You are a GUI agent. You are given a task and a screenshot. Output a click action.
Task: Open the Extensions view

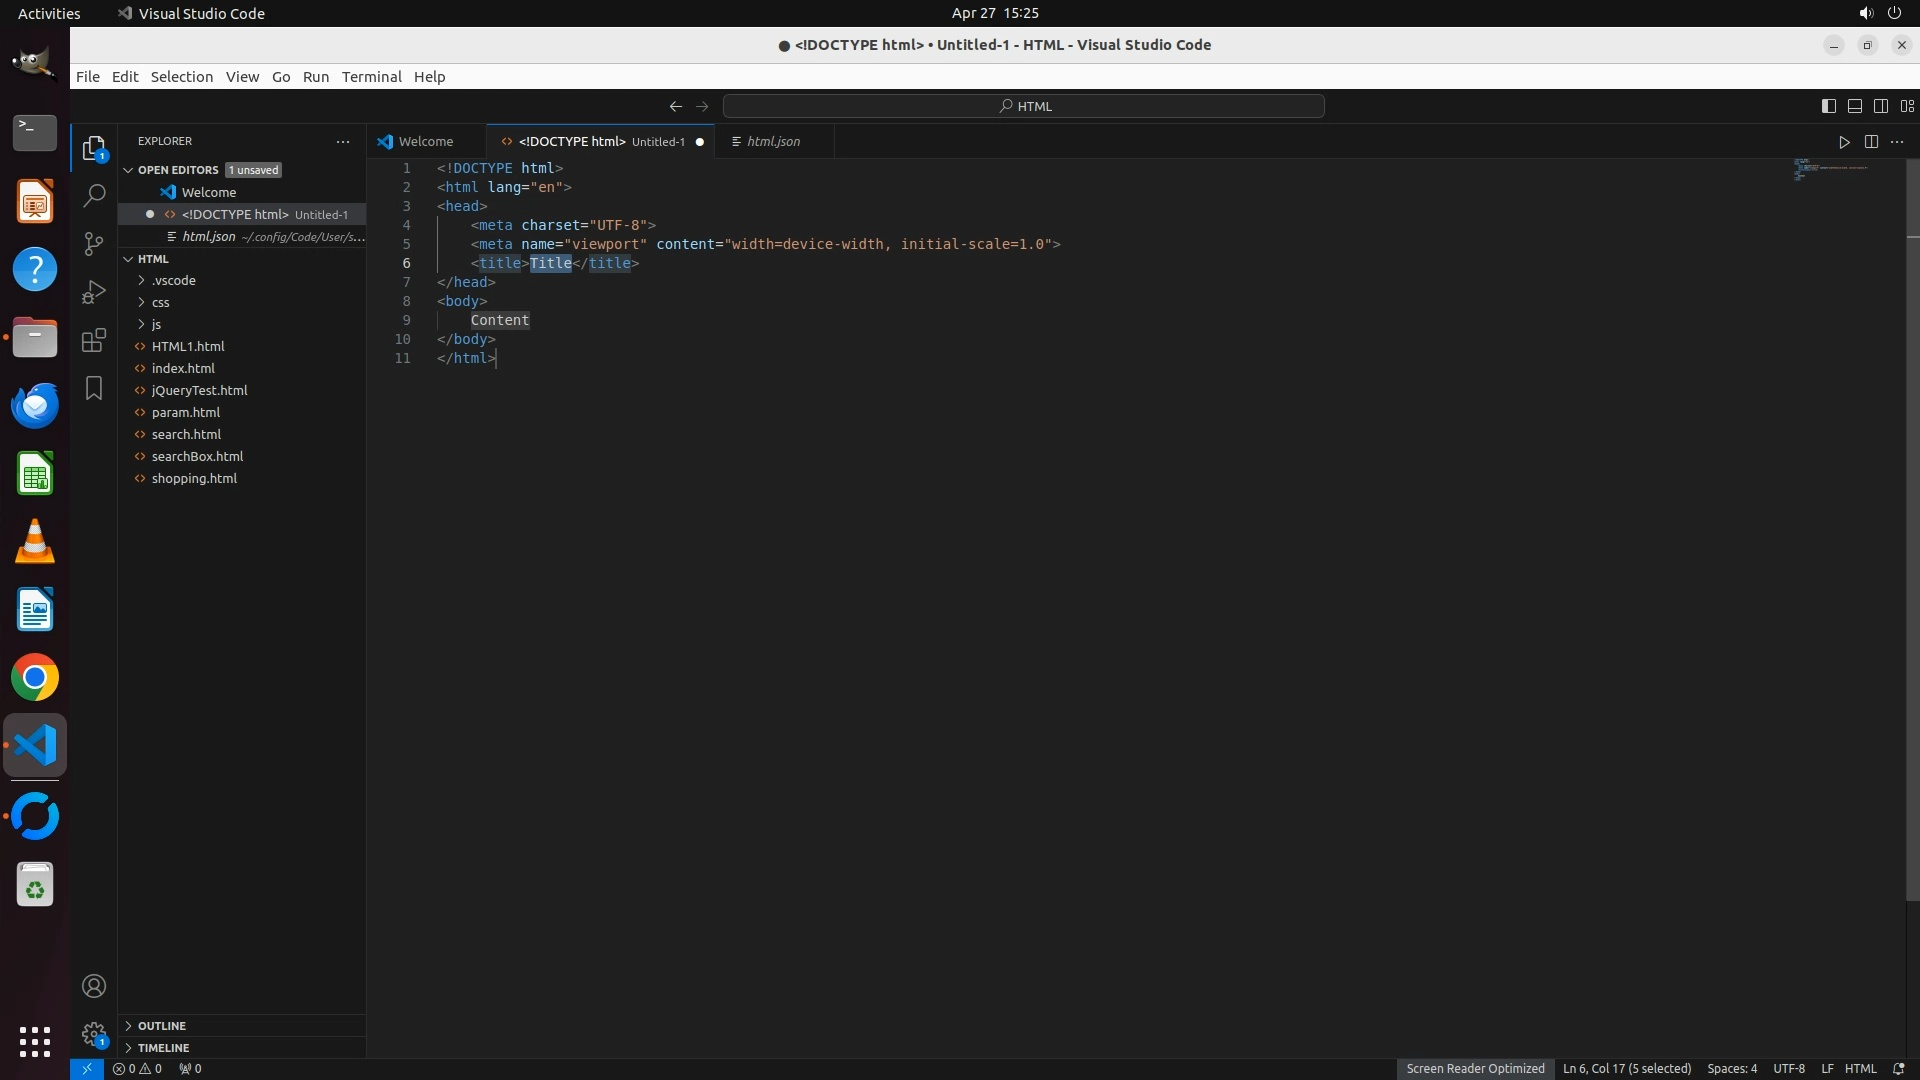click(x=94, y=340)
